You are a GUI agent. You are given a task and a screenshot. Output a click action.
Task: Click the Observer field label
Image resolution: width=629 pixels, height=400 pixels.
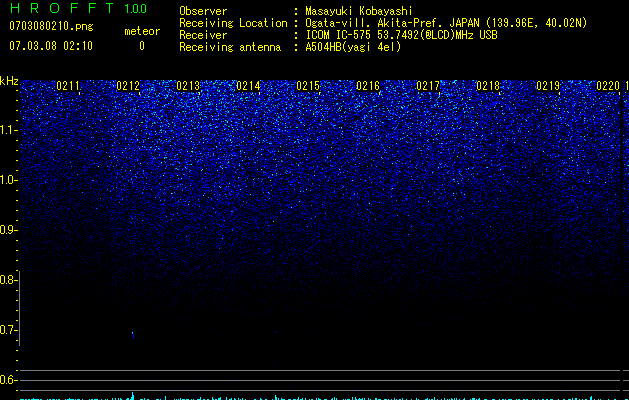point(203,11)
